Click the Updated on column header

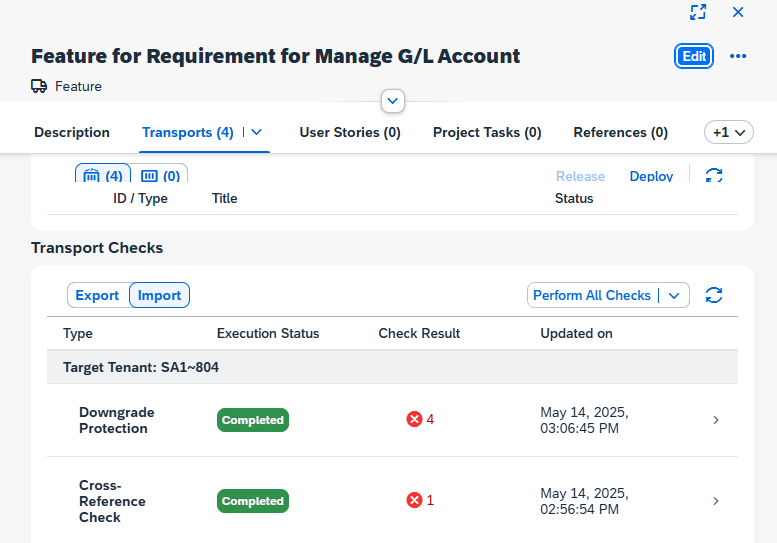pos(576,333)
